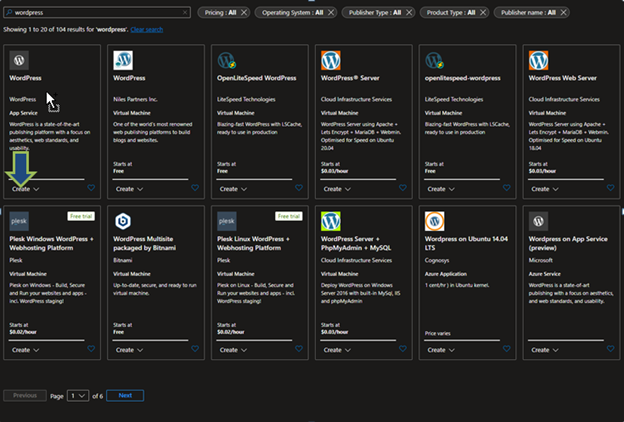This screenshot has height=422, width=624.
Task: Click the WordPress Server + PhpMyAdmin logo
Action: (331, 221)
